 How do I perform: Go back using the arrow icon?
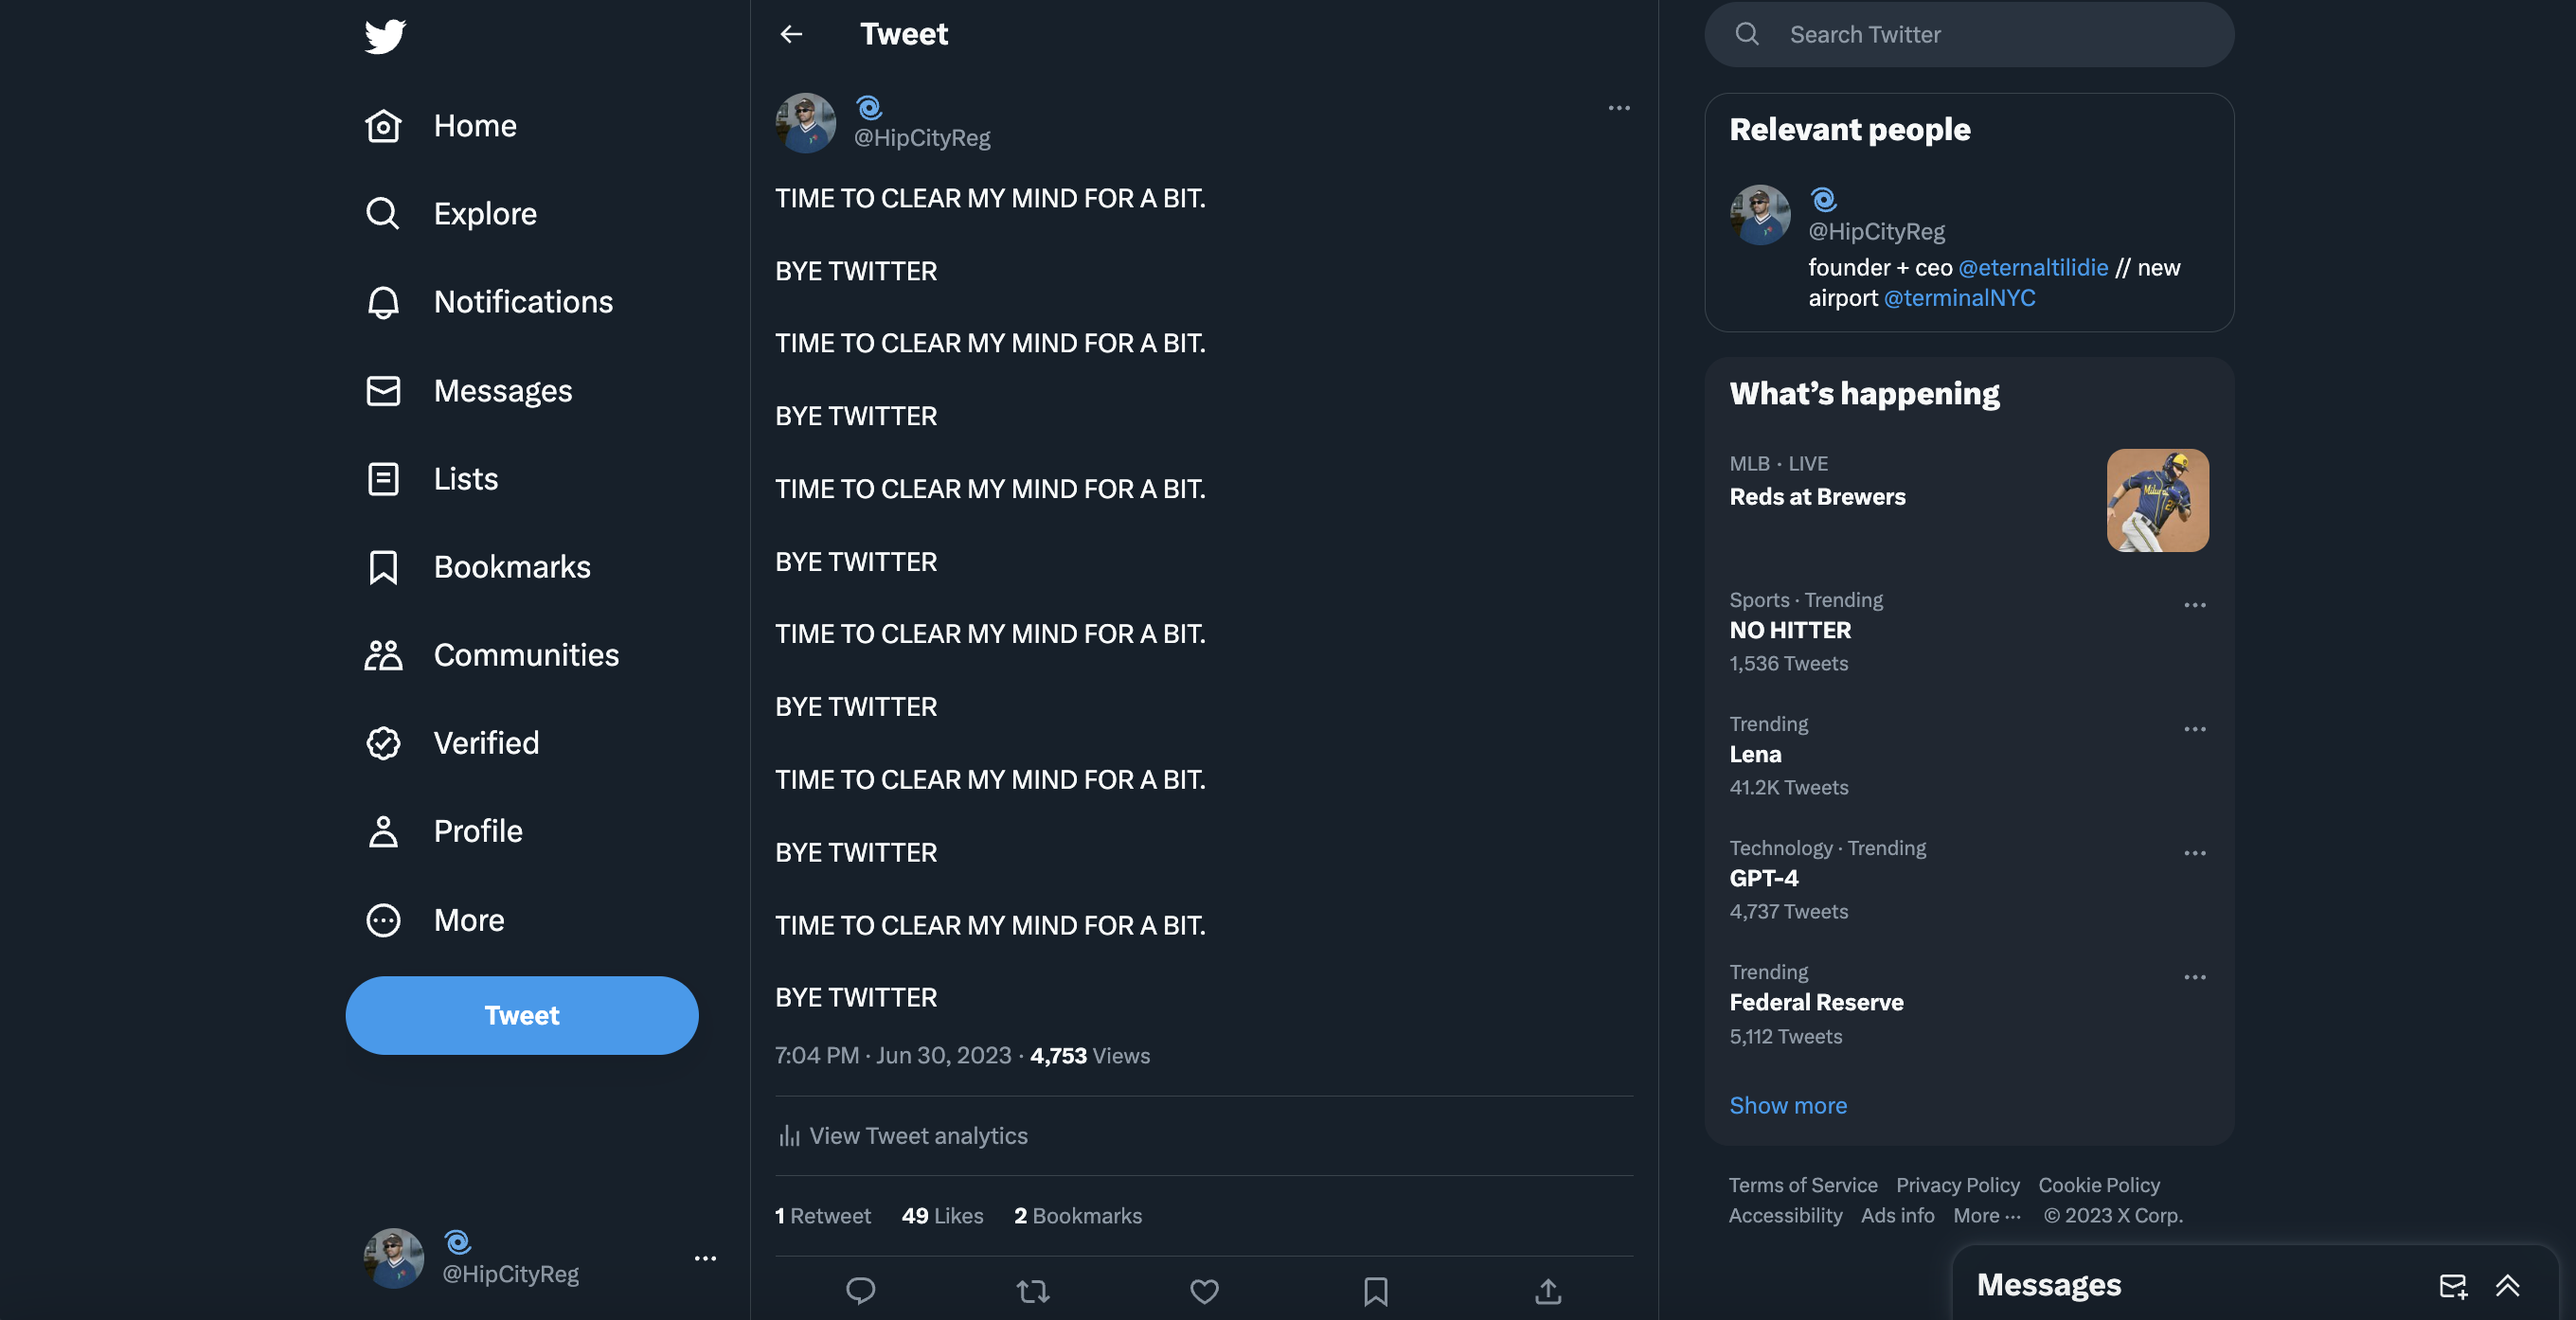[x=791, y=34]
